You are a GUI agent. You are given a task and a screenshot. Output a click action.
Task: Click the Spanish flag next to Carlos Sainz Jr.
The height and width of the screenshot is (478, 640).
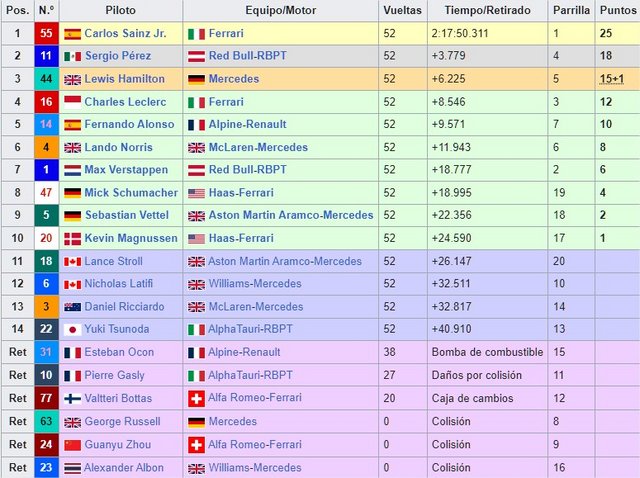pos(73,34)
